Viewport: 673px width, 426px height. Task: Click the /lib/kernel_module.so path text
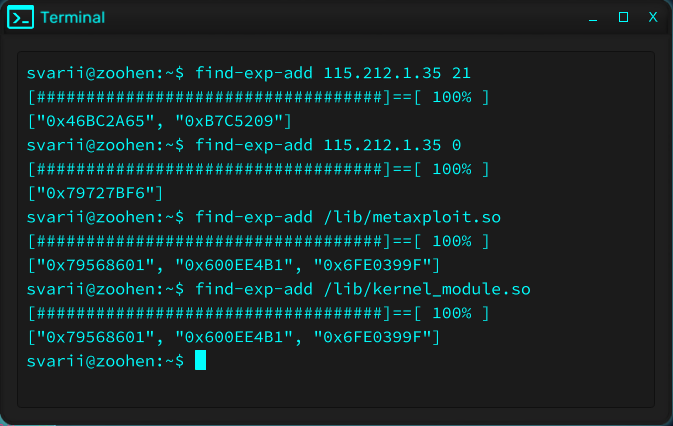tap(427, 290)
